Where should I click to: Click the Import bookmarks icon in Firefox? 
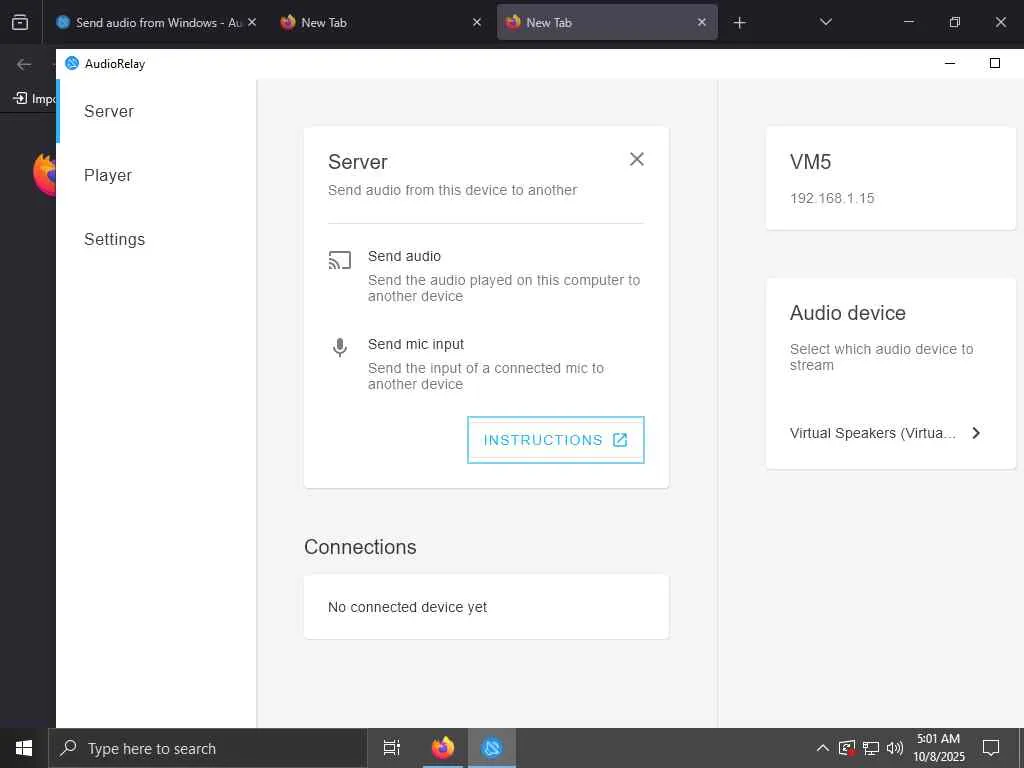click(x=20, y=98)
